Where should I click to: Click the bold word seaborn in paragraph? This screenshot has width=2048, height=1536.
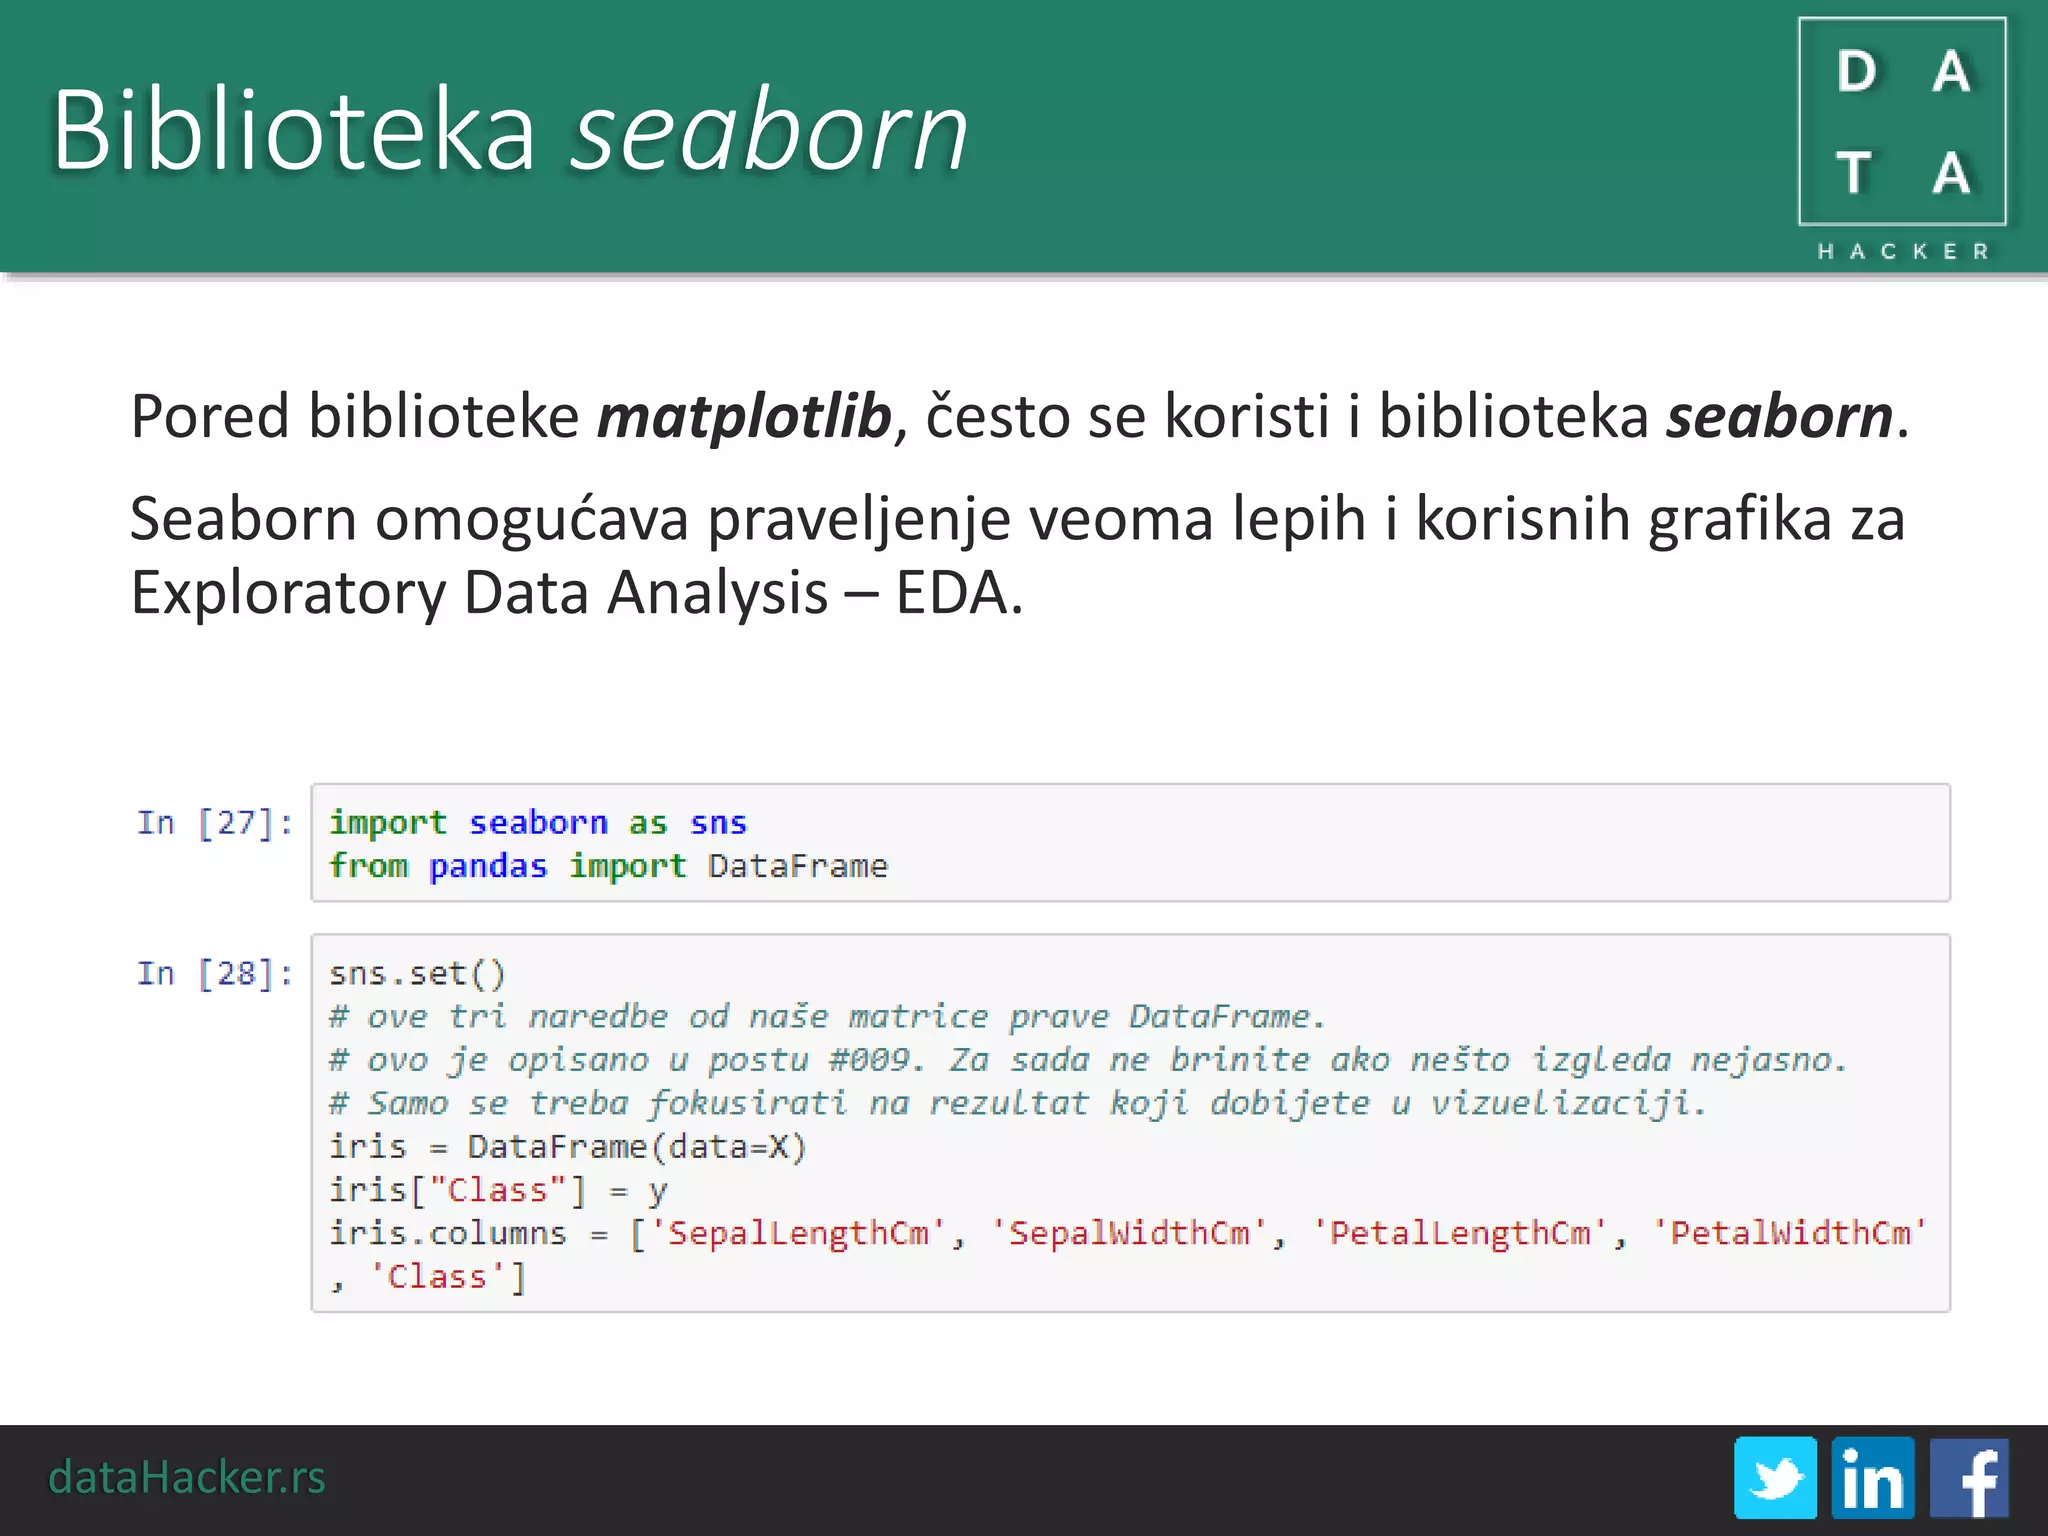(1779, 416)
